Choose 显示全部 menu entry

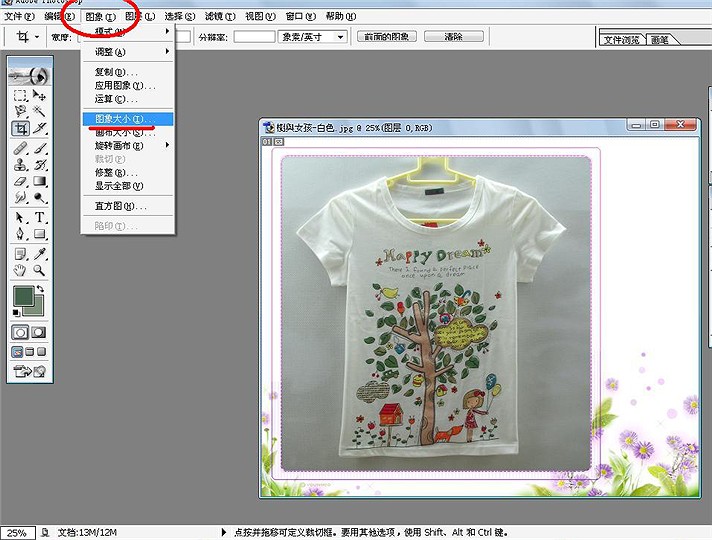[x=128, y=186]
